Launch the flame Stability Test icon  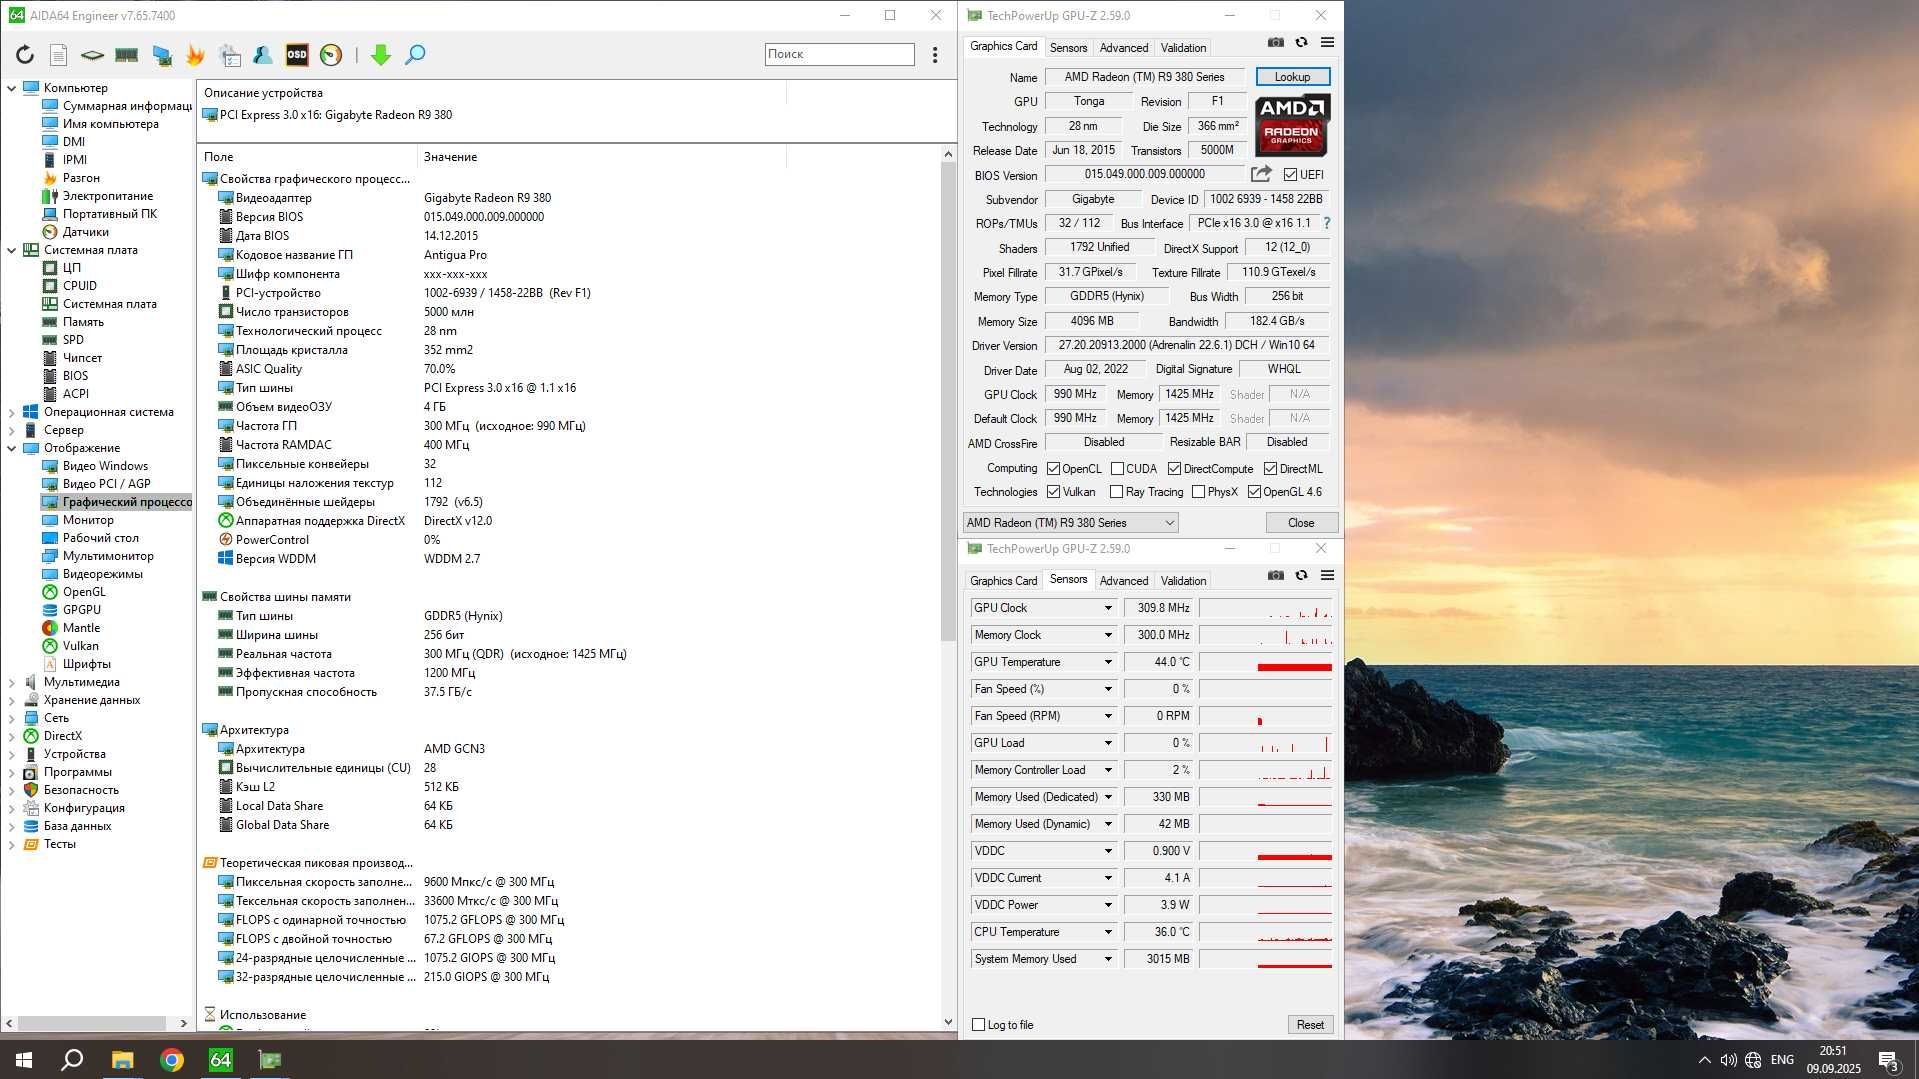click(x=195, y=55)
